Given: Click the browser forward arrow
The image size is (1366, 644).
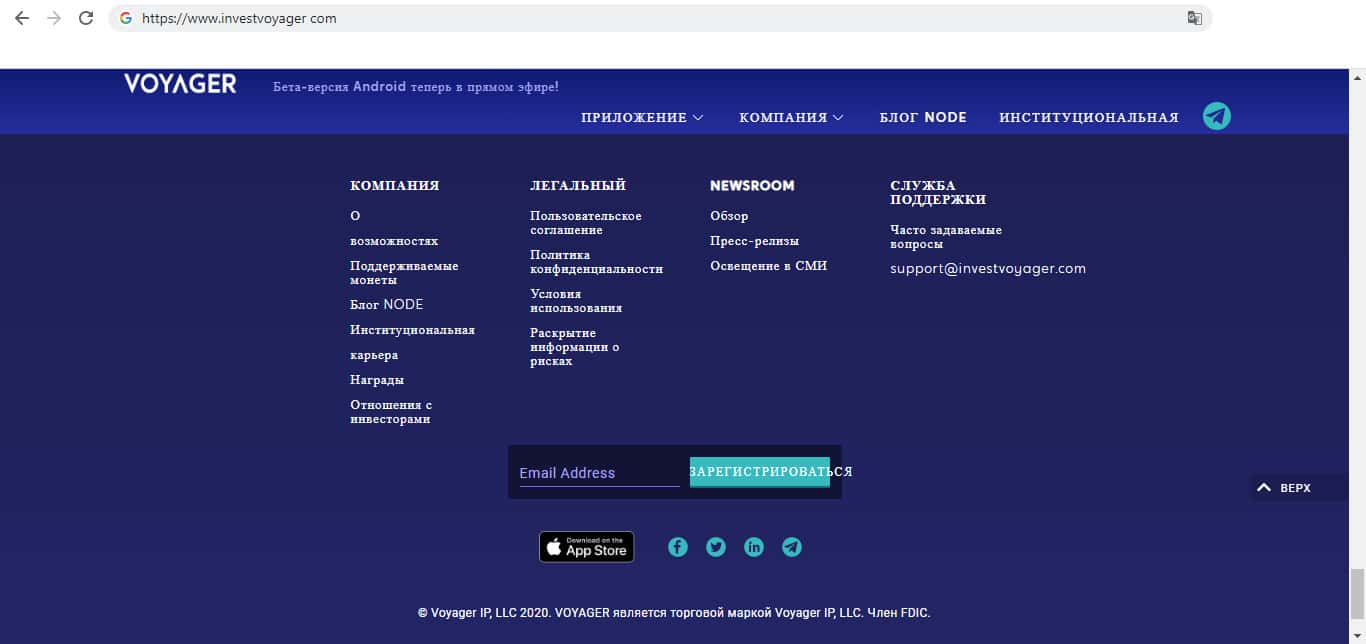Looking at the screenshot, I should 54,18.
